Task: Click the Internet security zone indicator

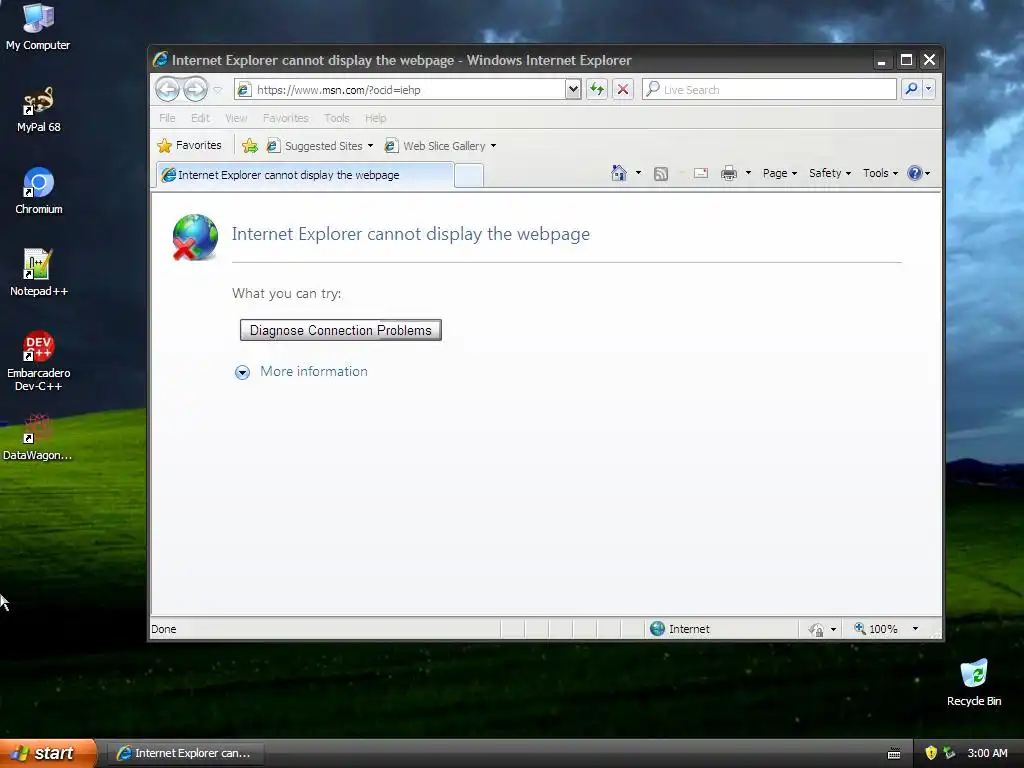Action: 680,629
